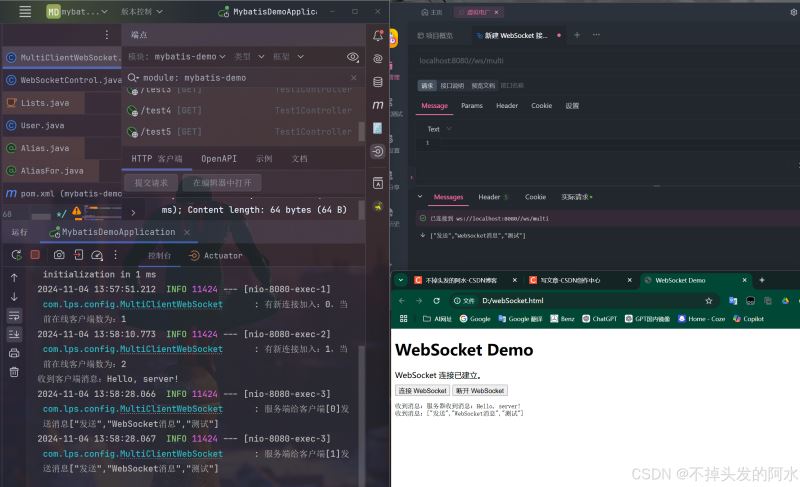This screenshot has height=487, width=800.
Task: Open Apifox tab bar more options
Action: 596,35
